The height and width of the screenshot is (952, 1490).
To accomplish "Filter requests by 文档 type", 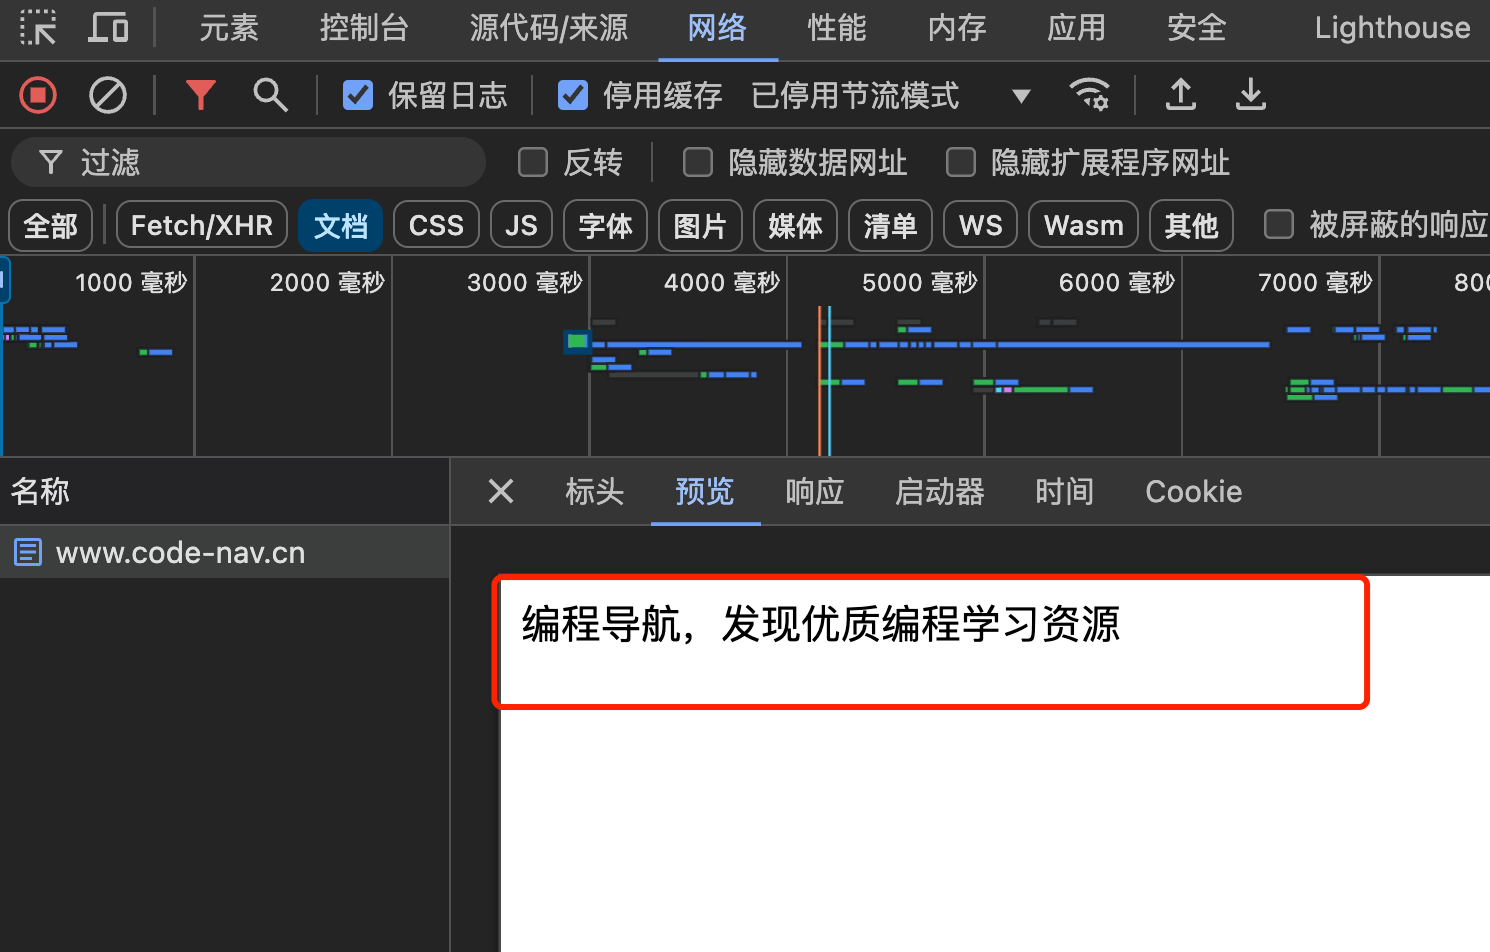I will [x=341, y=225].
